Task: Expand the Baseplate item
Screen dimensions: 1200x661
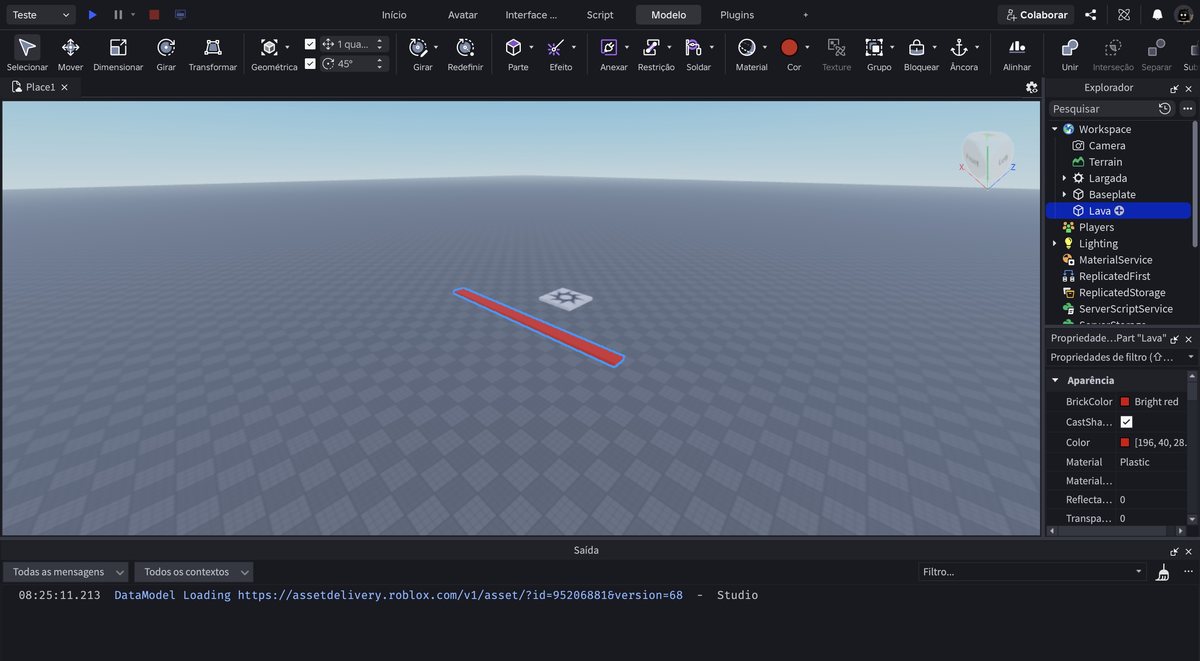Action: [1064, 194]
